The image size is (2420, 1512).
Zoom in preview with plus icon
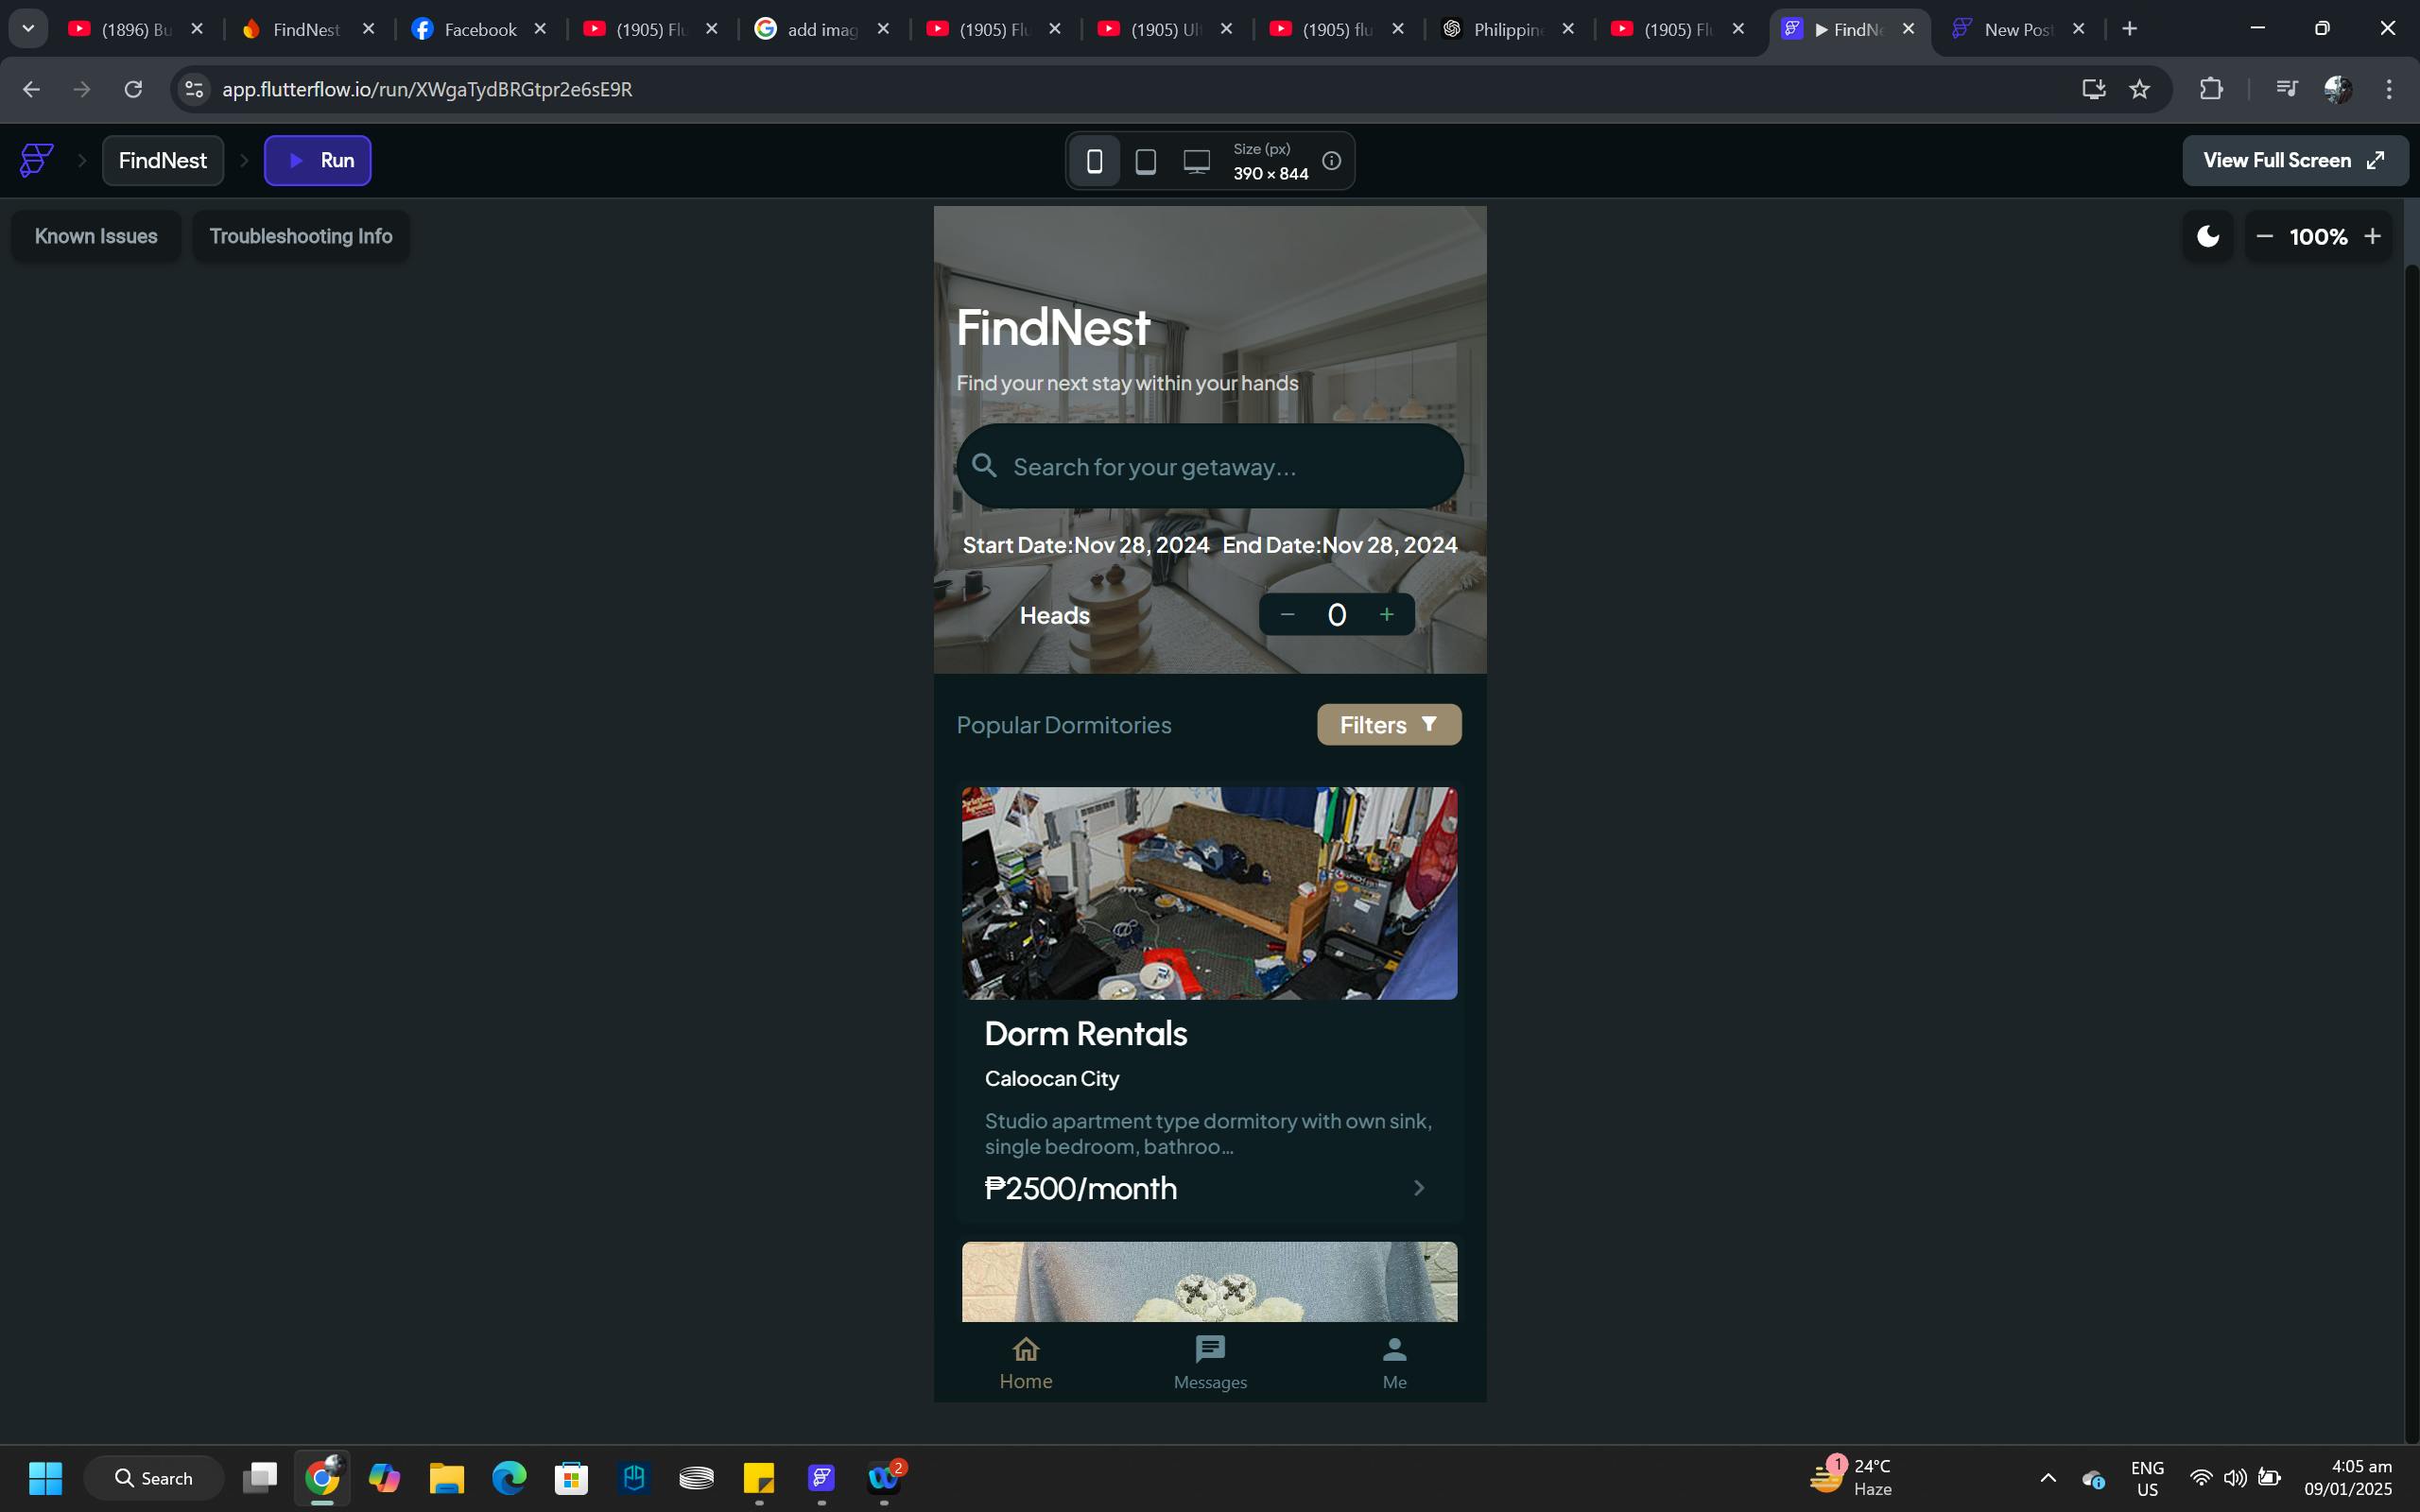pyautogui.click(x=2372, y=236)
